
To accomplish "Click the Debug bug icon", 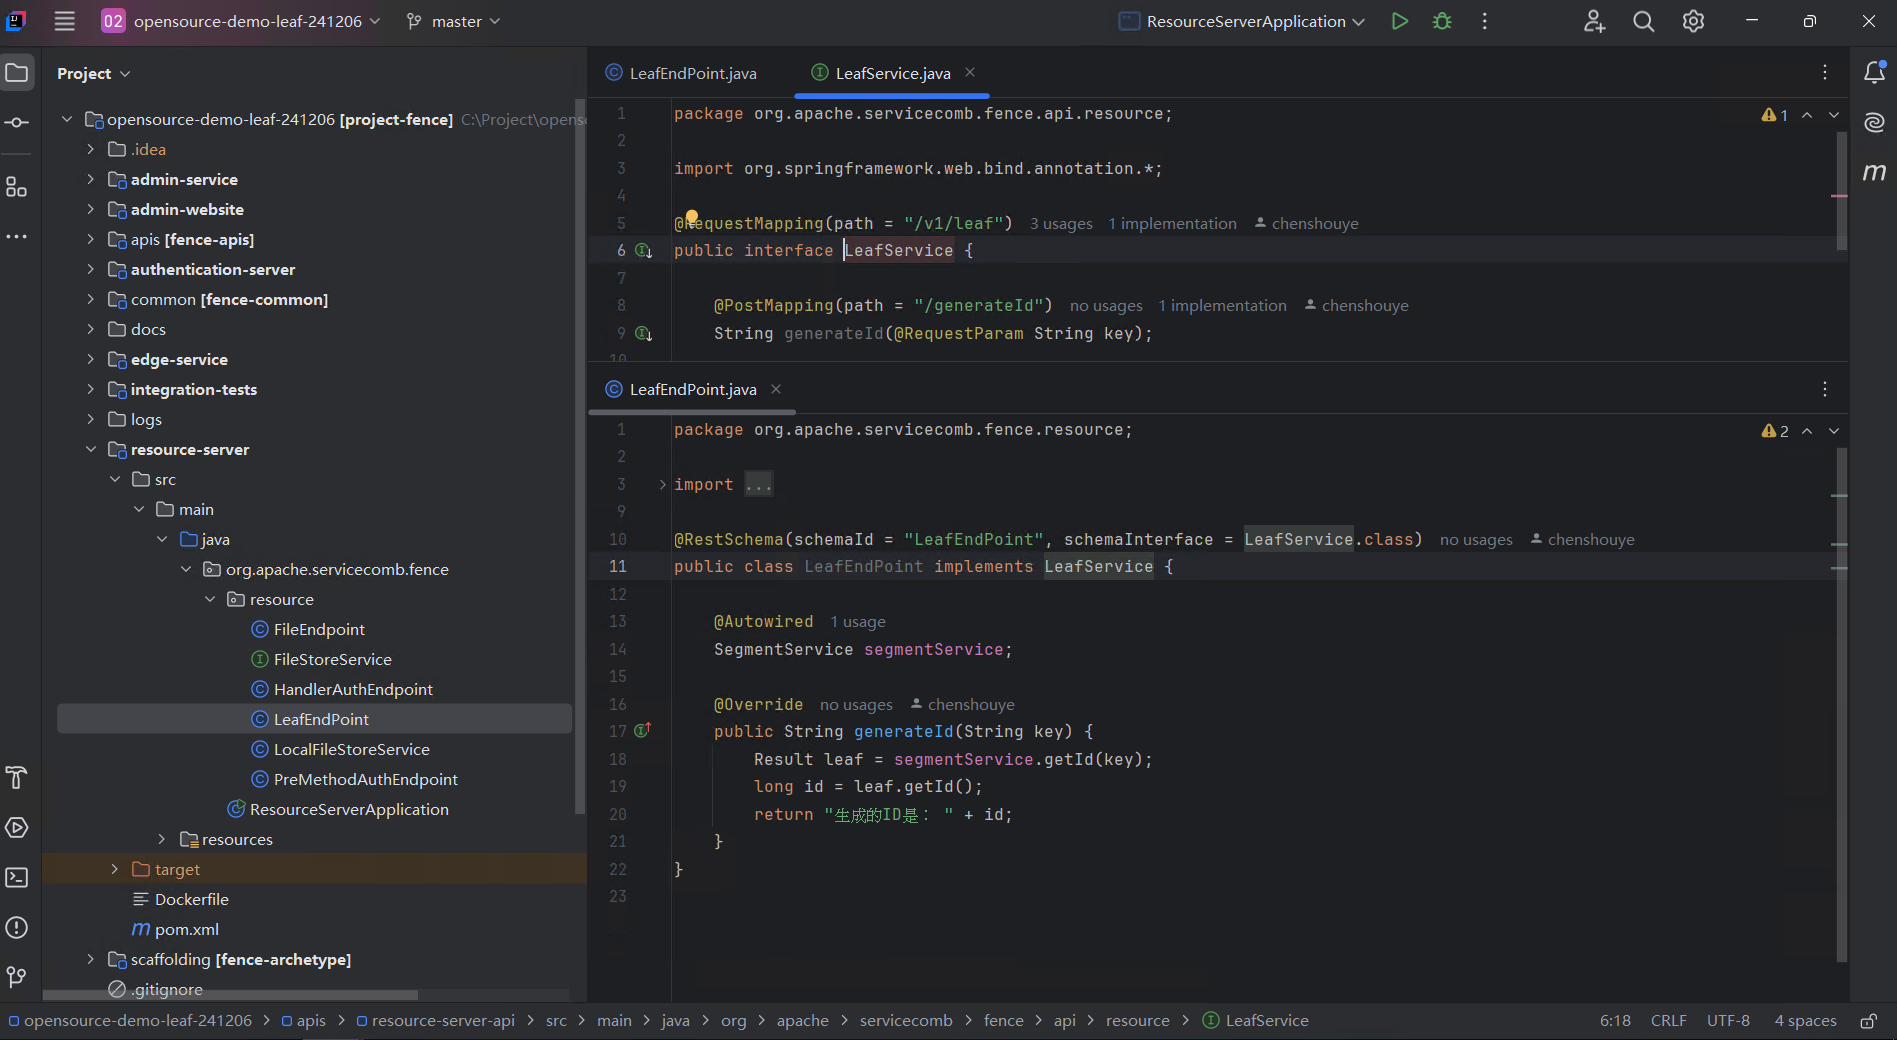I will click(x=1442, y=21).
